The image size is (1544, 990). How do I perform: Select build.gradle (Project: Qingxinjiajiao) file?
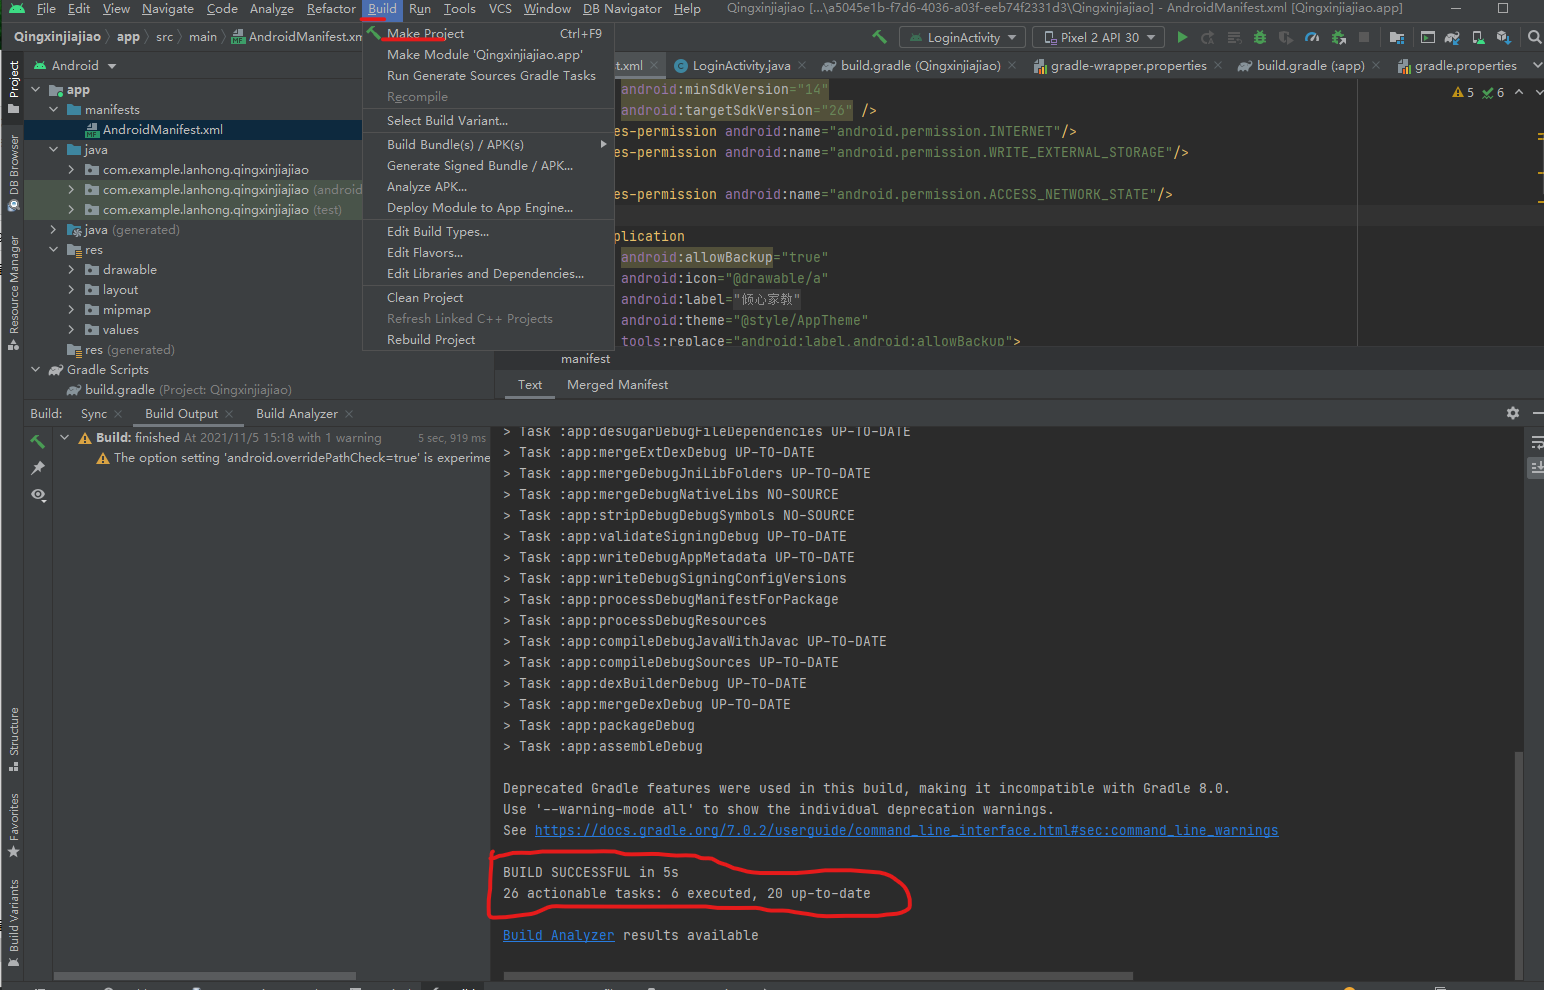[x=188, y=390]
